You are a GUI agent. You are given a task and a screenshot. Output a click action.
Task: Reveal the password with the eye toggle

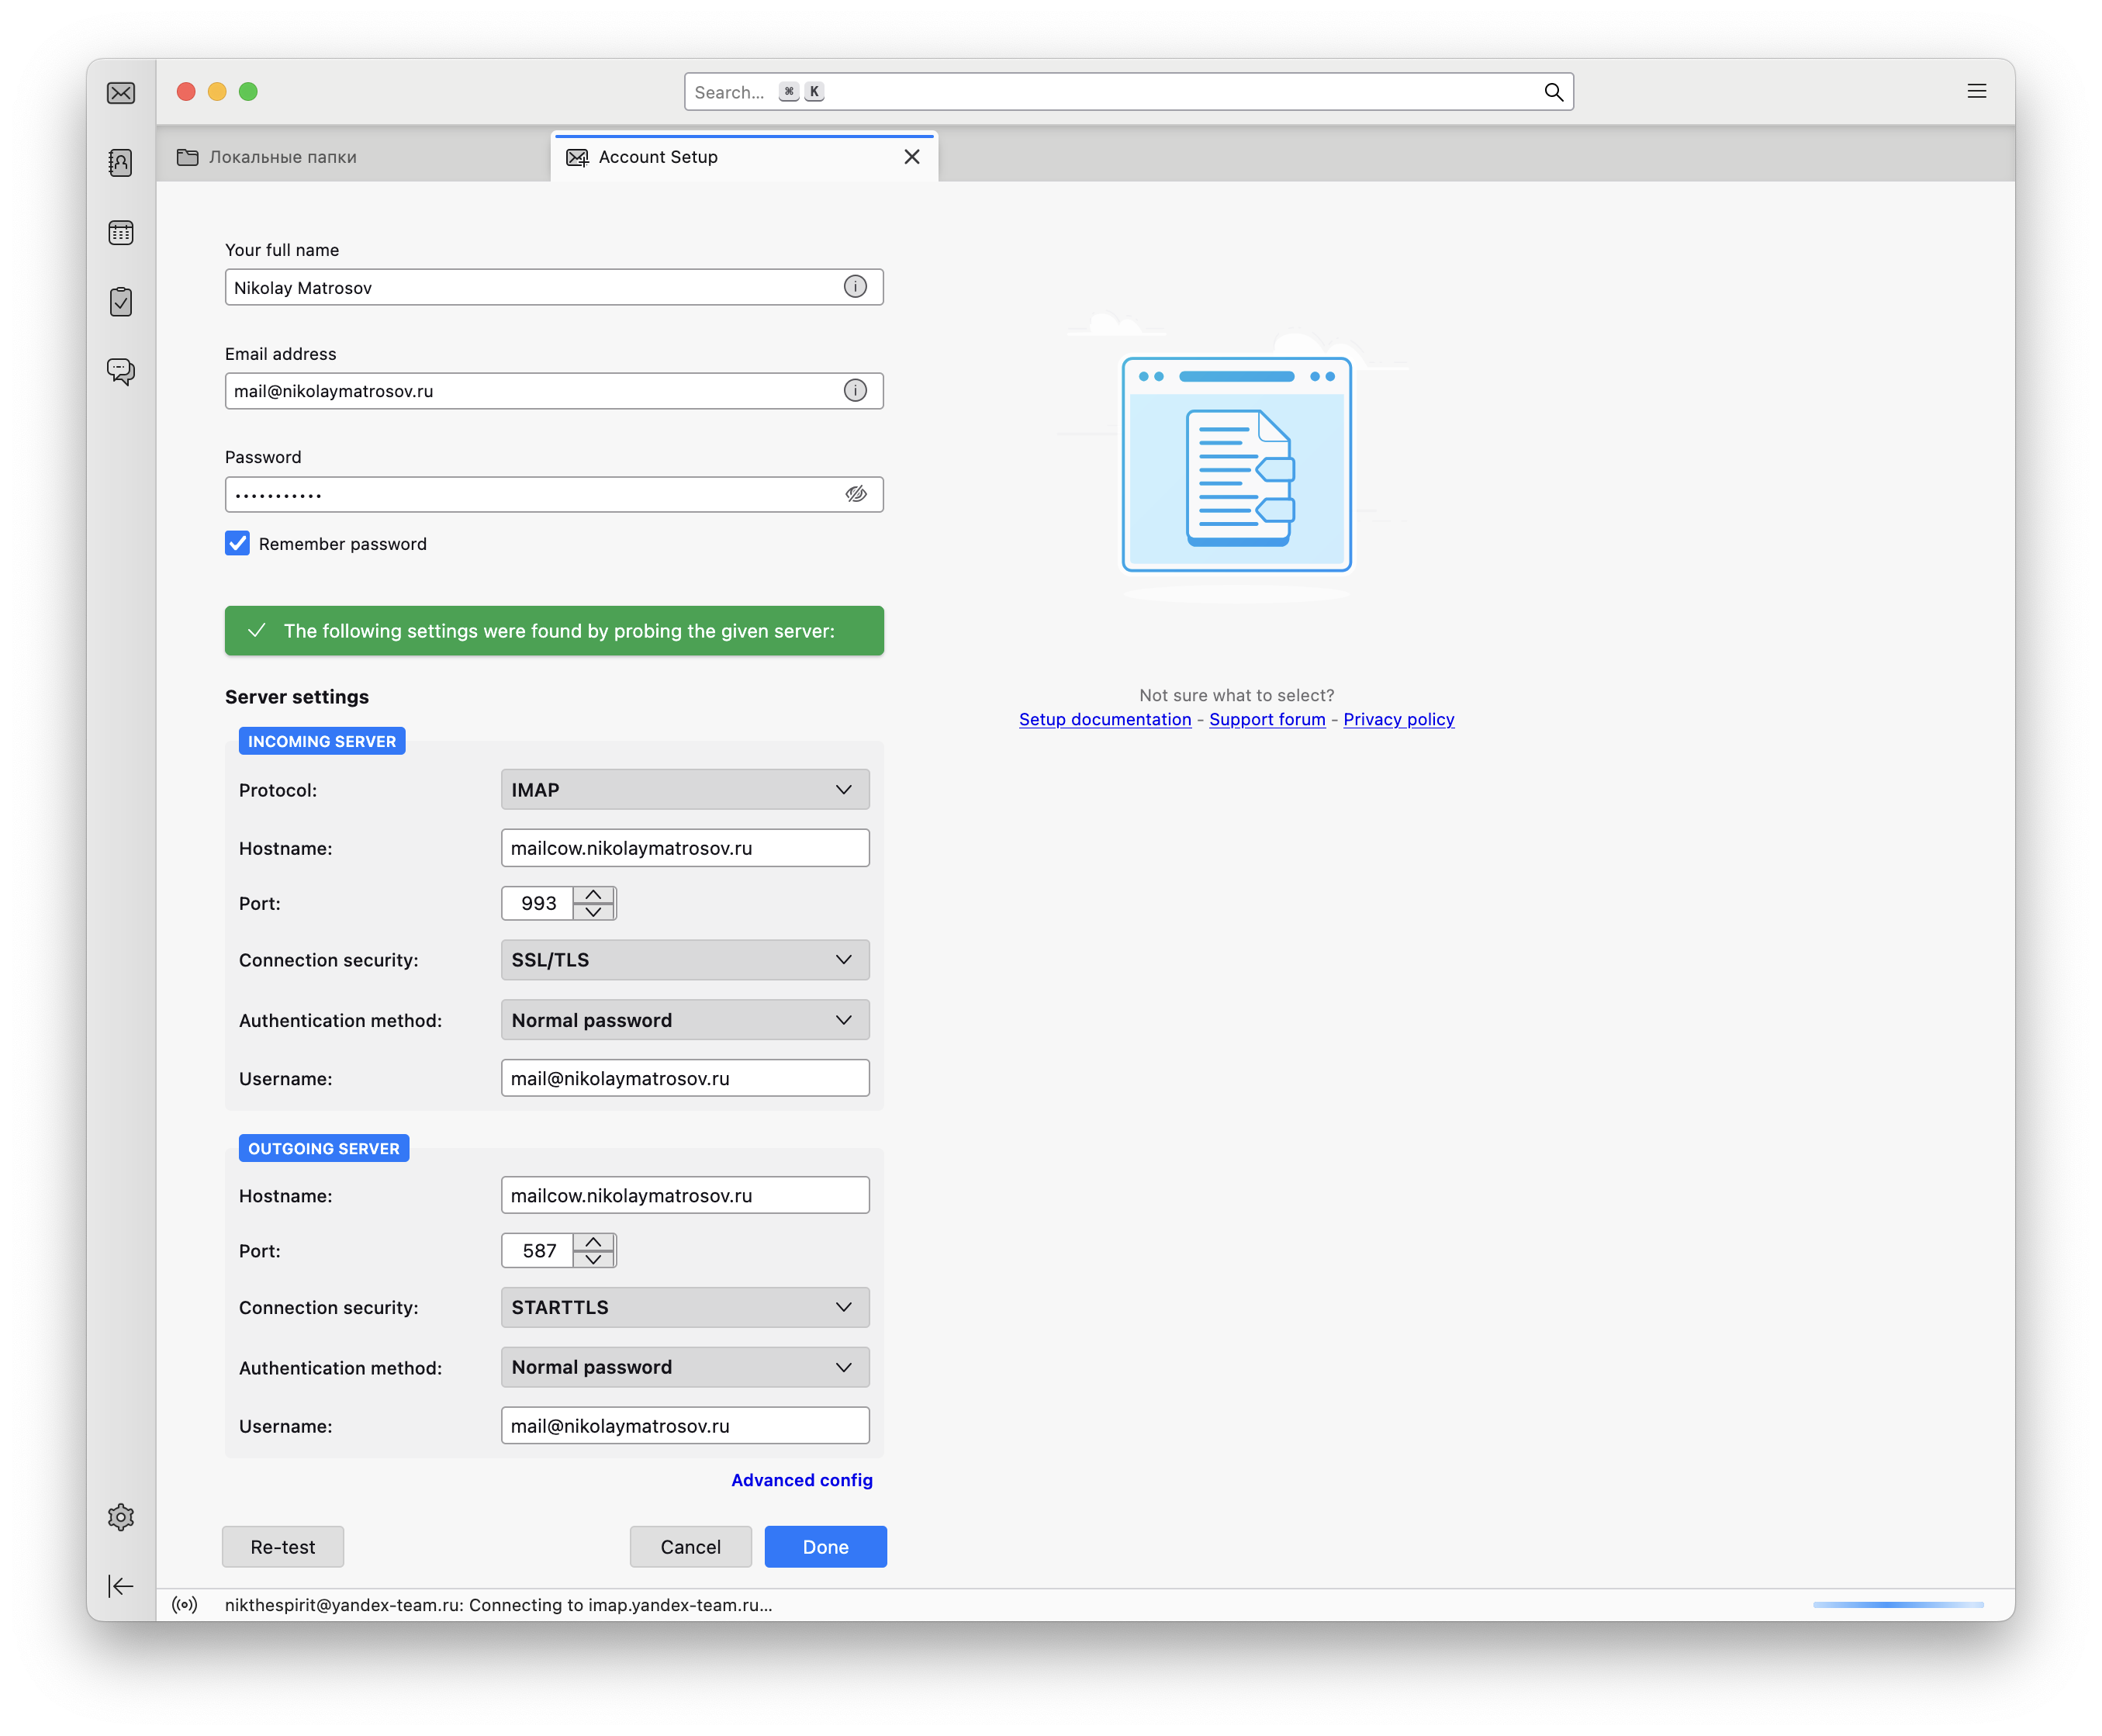point(855,493)
